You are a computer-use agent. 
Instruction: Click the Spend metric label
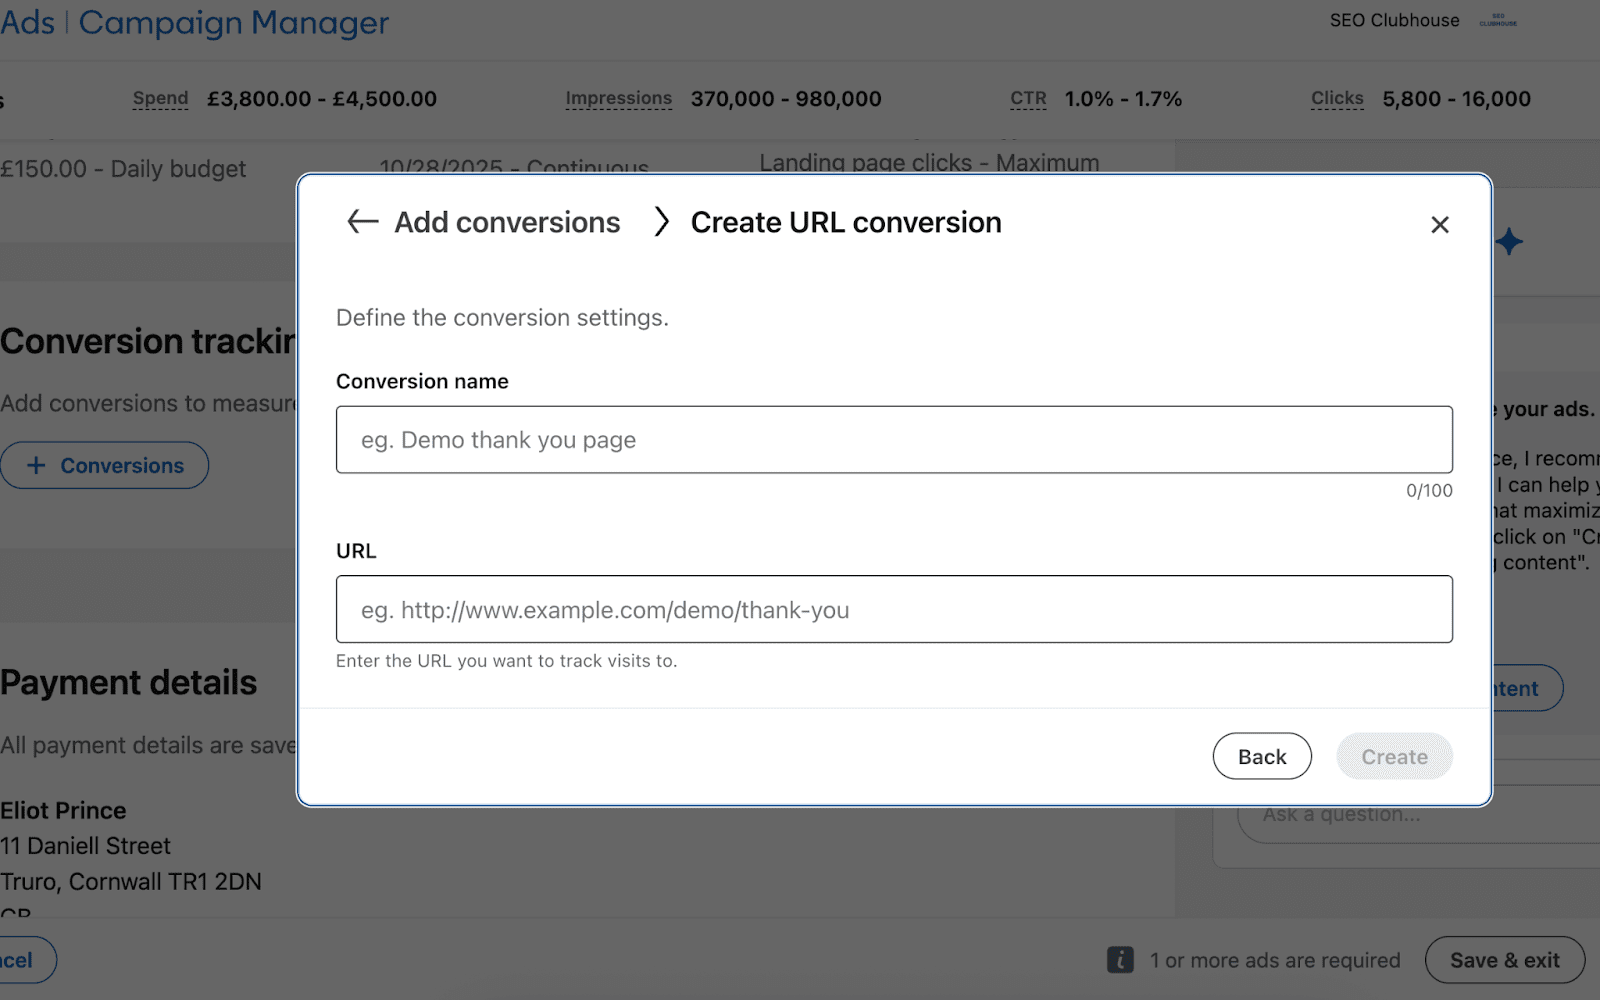(x=160, y=99)
